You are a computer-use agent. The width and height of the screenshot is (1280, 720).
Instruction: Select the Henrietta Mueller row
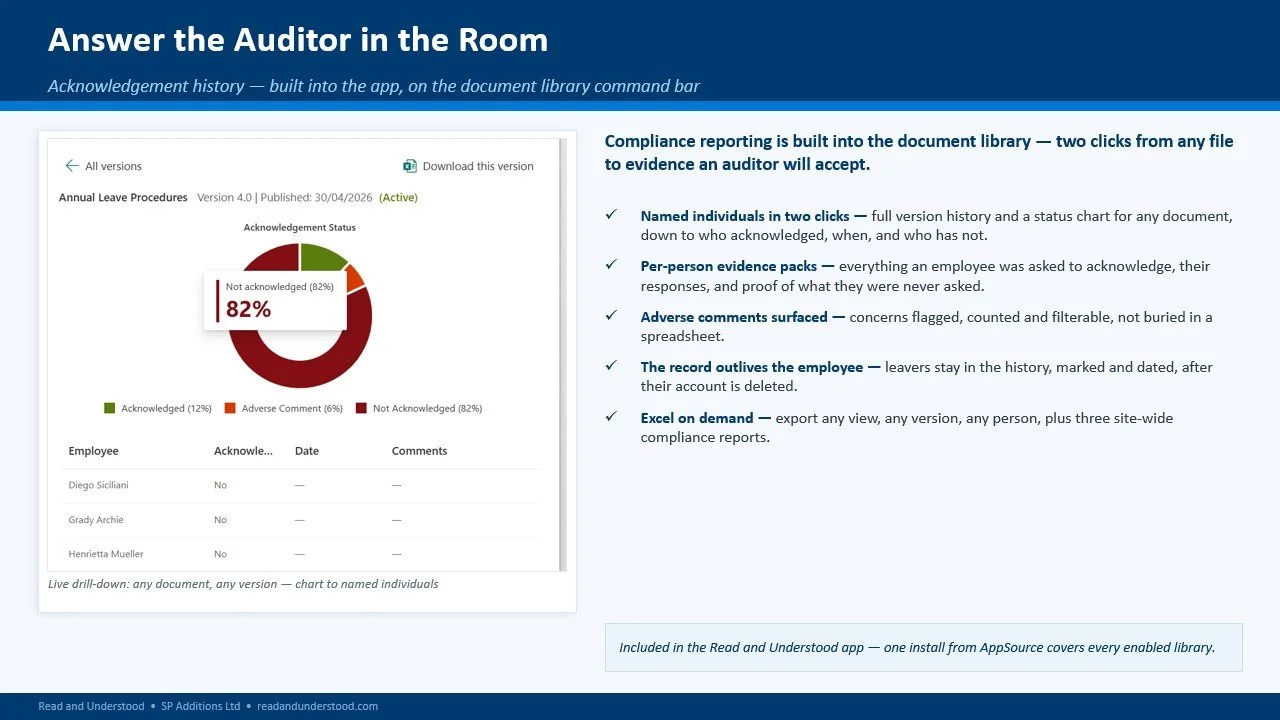click(300, 554)
